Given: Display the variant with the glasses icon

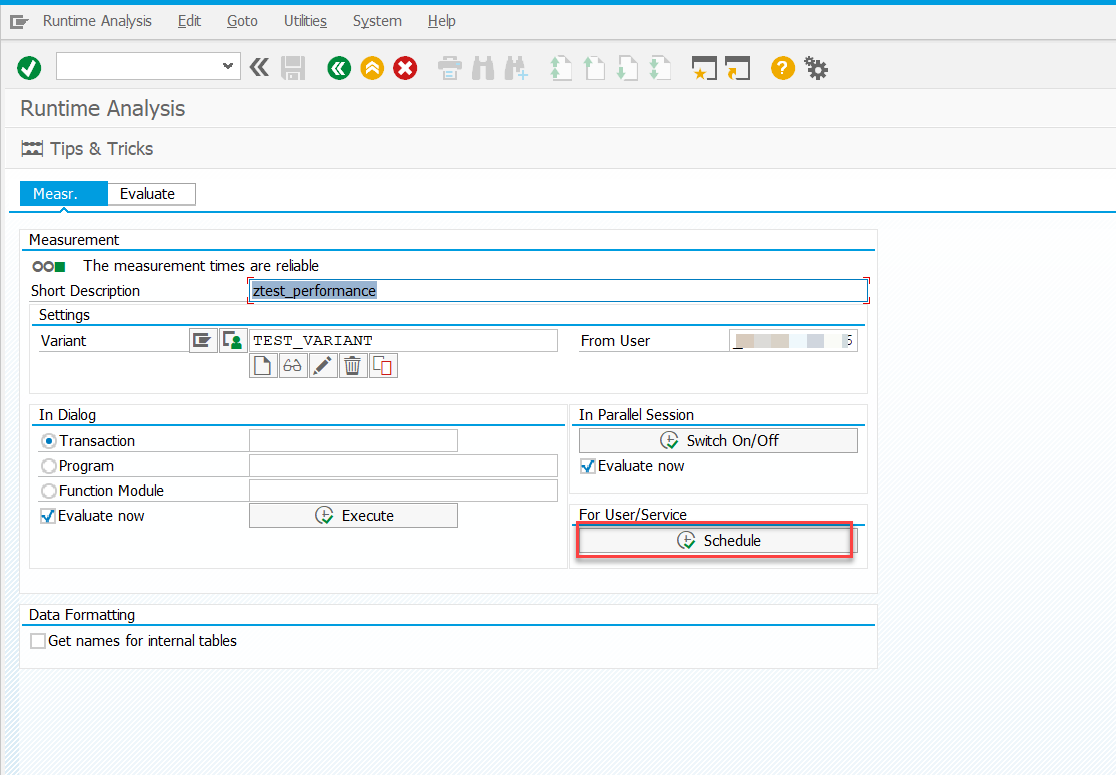Looking at the screenshot, I should (292, 365).
